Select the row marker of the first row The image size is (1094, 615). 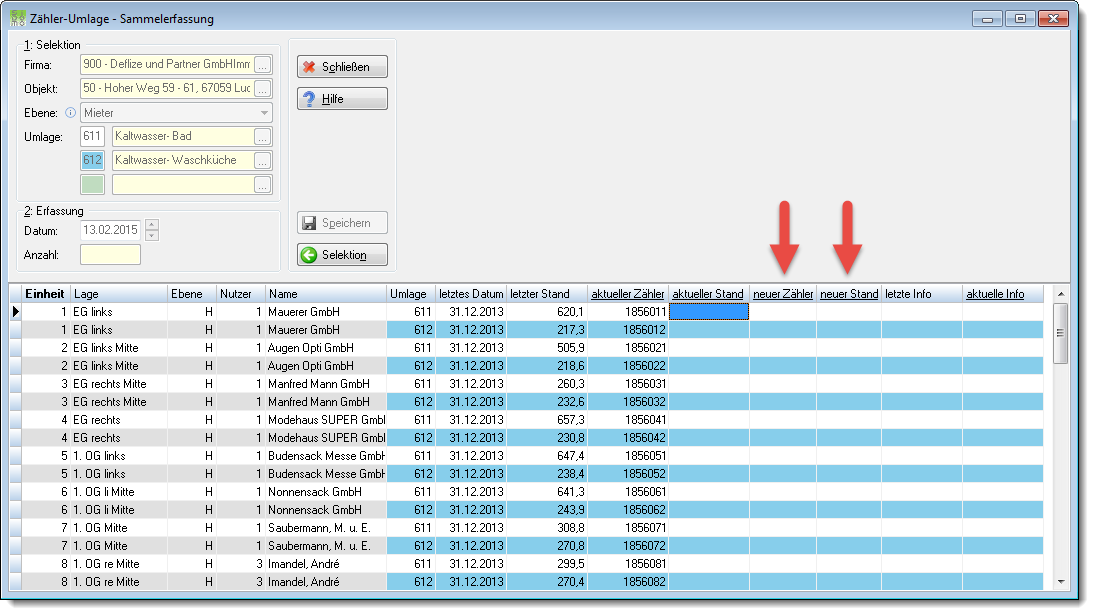pos(15,312)
